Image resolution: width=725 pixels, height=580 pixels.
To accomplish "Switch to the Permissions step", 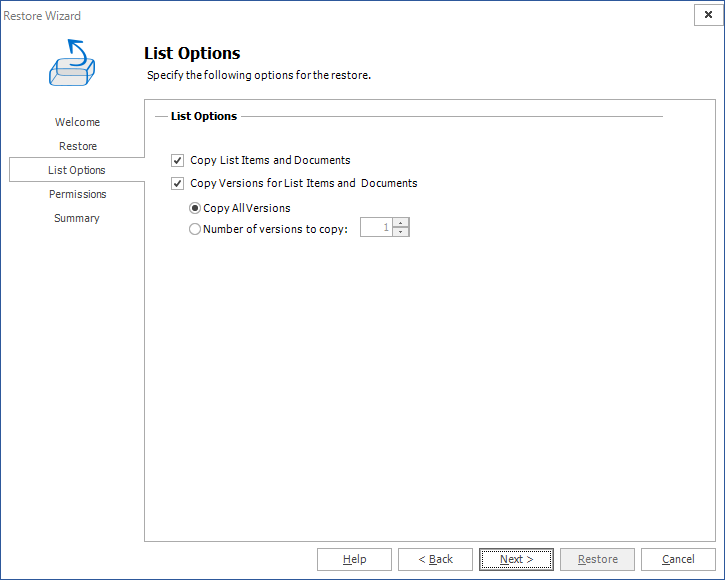I will 77,194.
